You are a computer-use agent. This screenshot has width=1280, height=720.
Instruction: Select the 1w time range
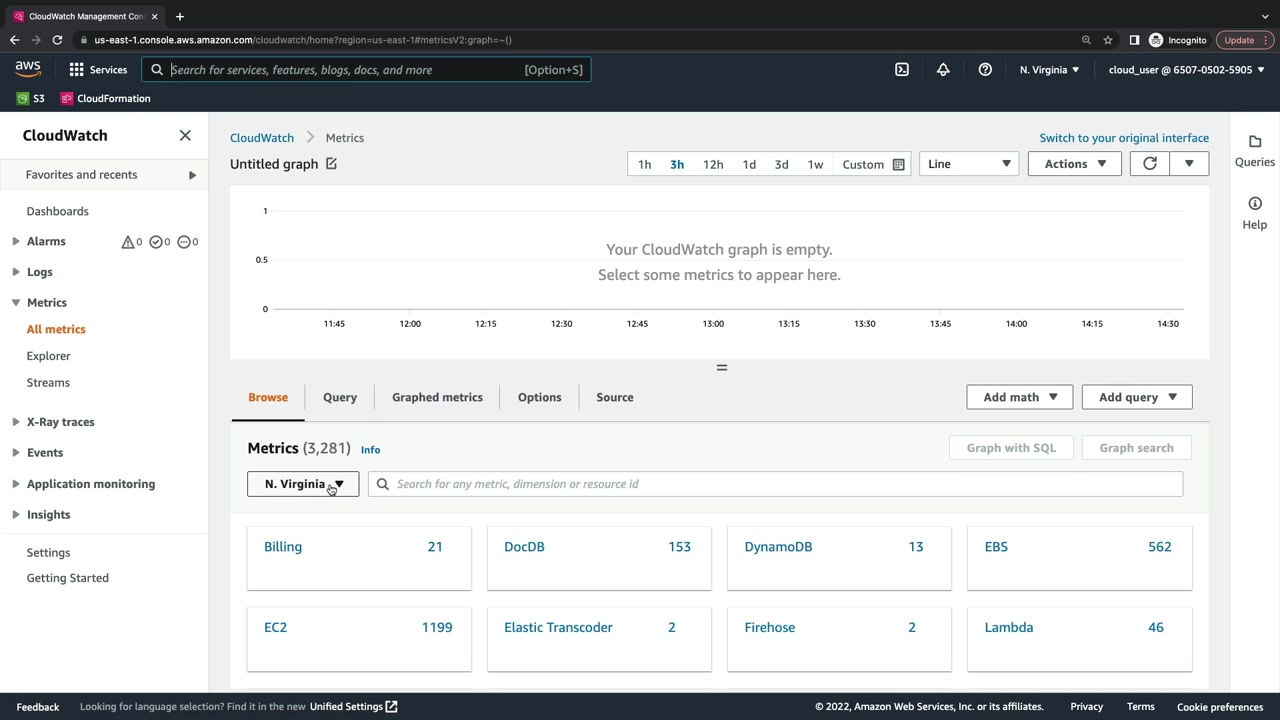point(815,165)
